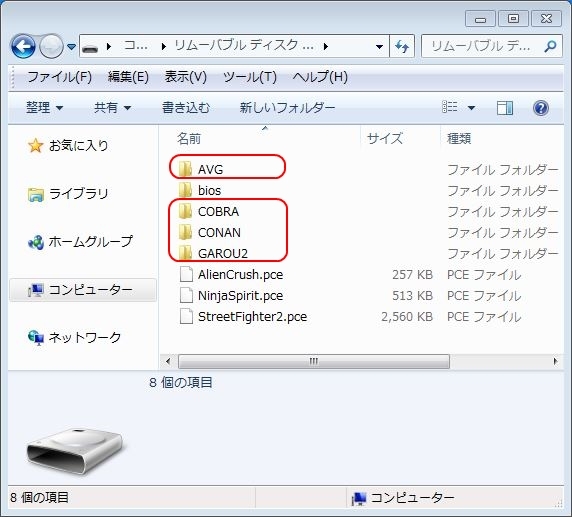
Task: Toggle the preview pane icon
Action: point(505,108)
